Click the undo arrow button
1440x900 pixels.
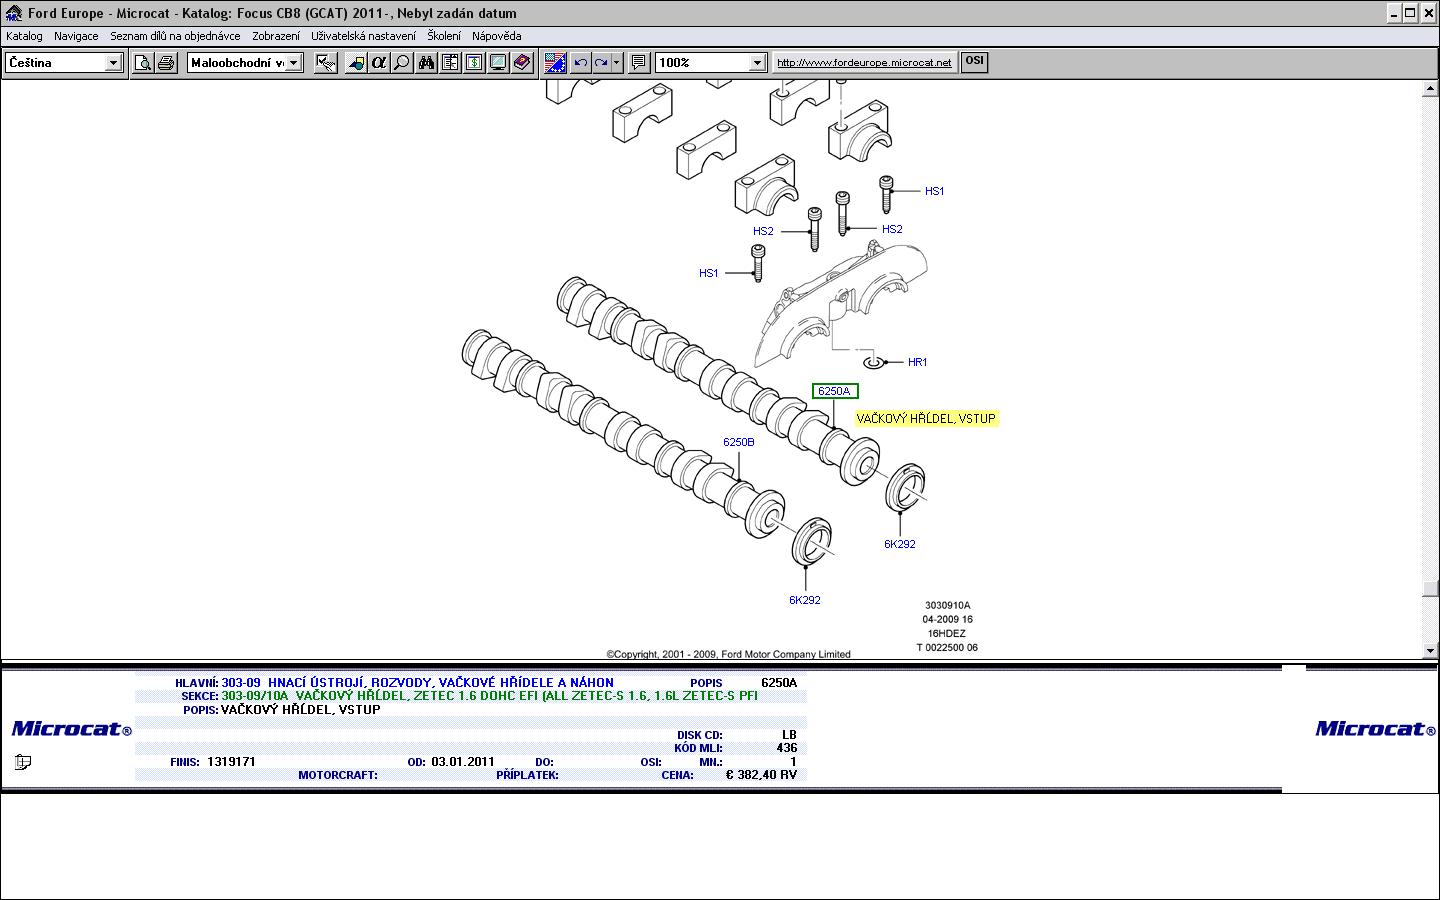pos(580,63)
